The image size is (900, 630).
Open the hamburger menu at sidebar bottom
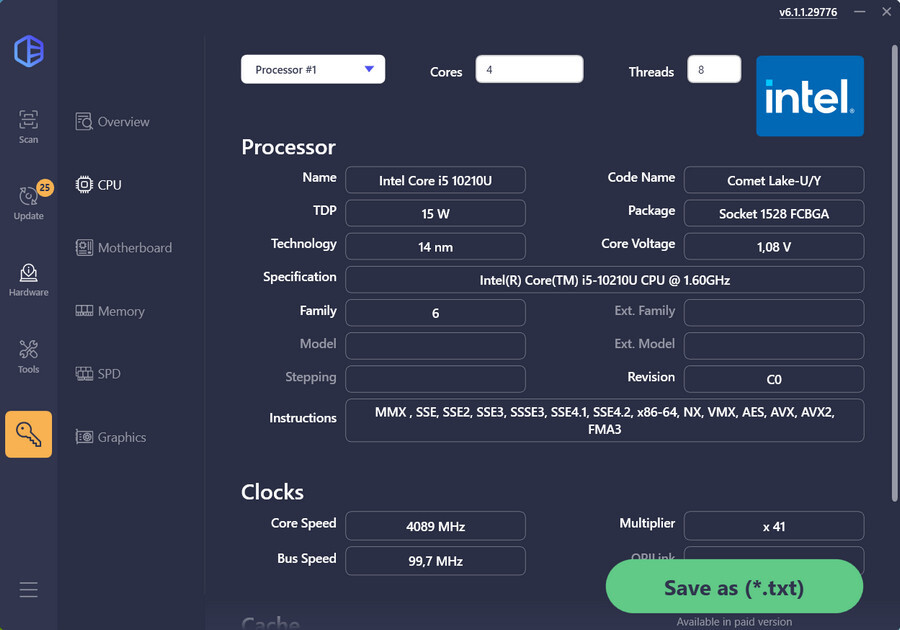29,590
